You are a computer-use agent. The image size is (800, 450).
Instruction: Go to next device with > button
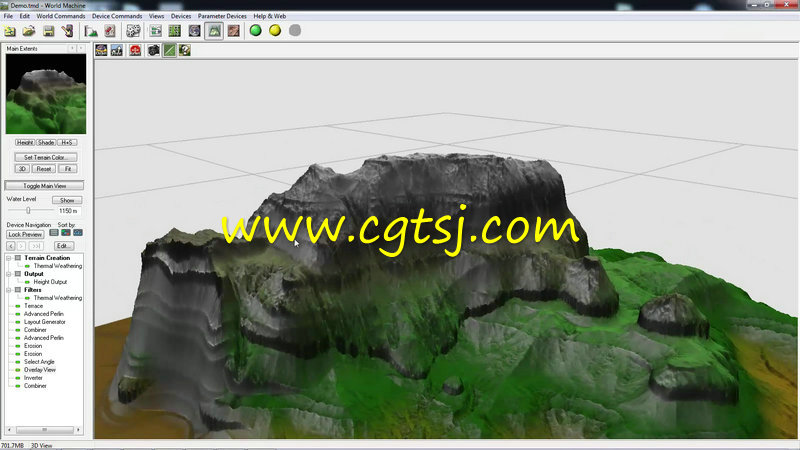point(21,246)
